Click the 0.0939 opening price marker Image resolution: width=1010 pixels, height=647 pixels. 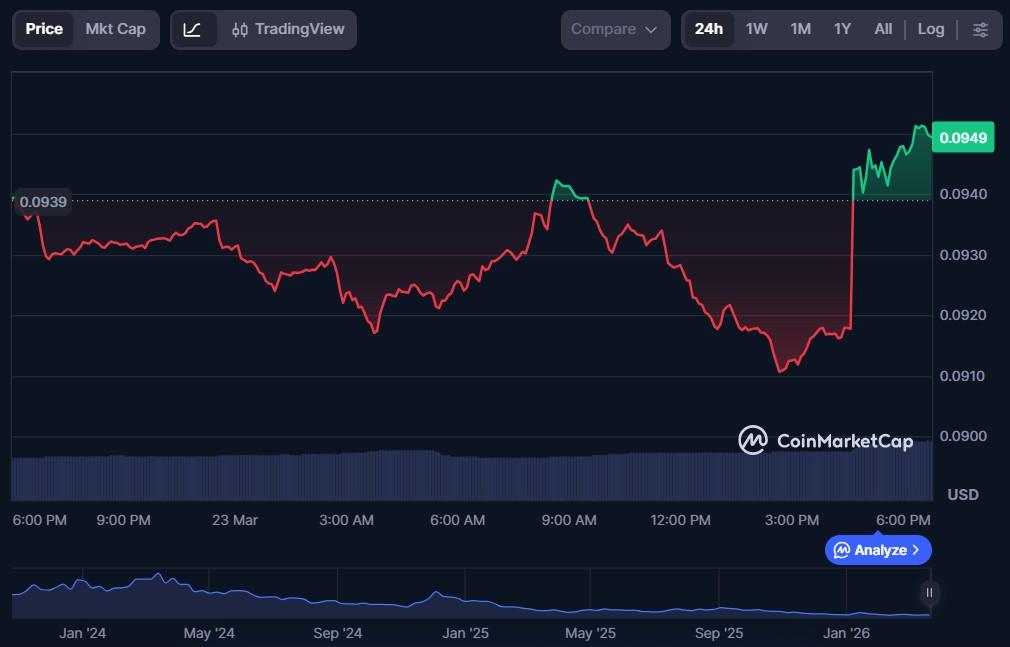[x=43, y=202]
